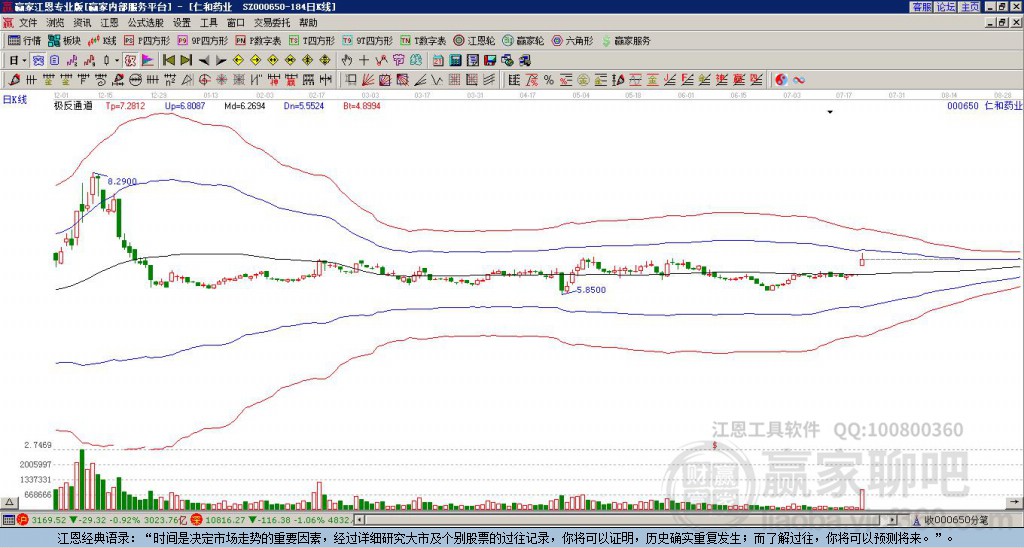The width and height of the screenshot is (1024, 548).
Task: Expand the volume panel with up-triangle button
Action: [8, 503]
